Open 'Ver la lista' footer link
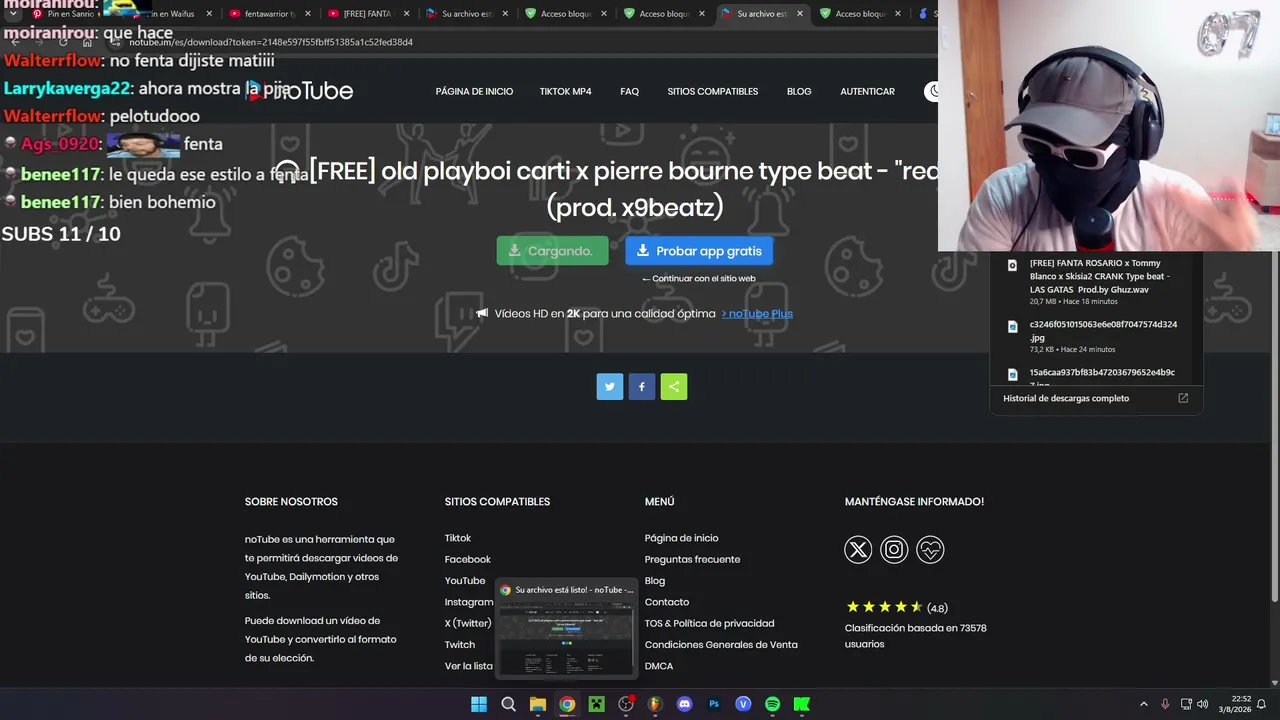 (469, 666)
